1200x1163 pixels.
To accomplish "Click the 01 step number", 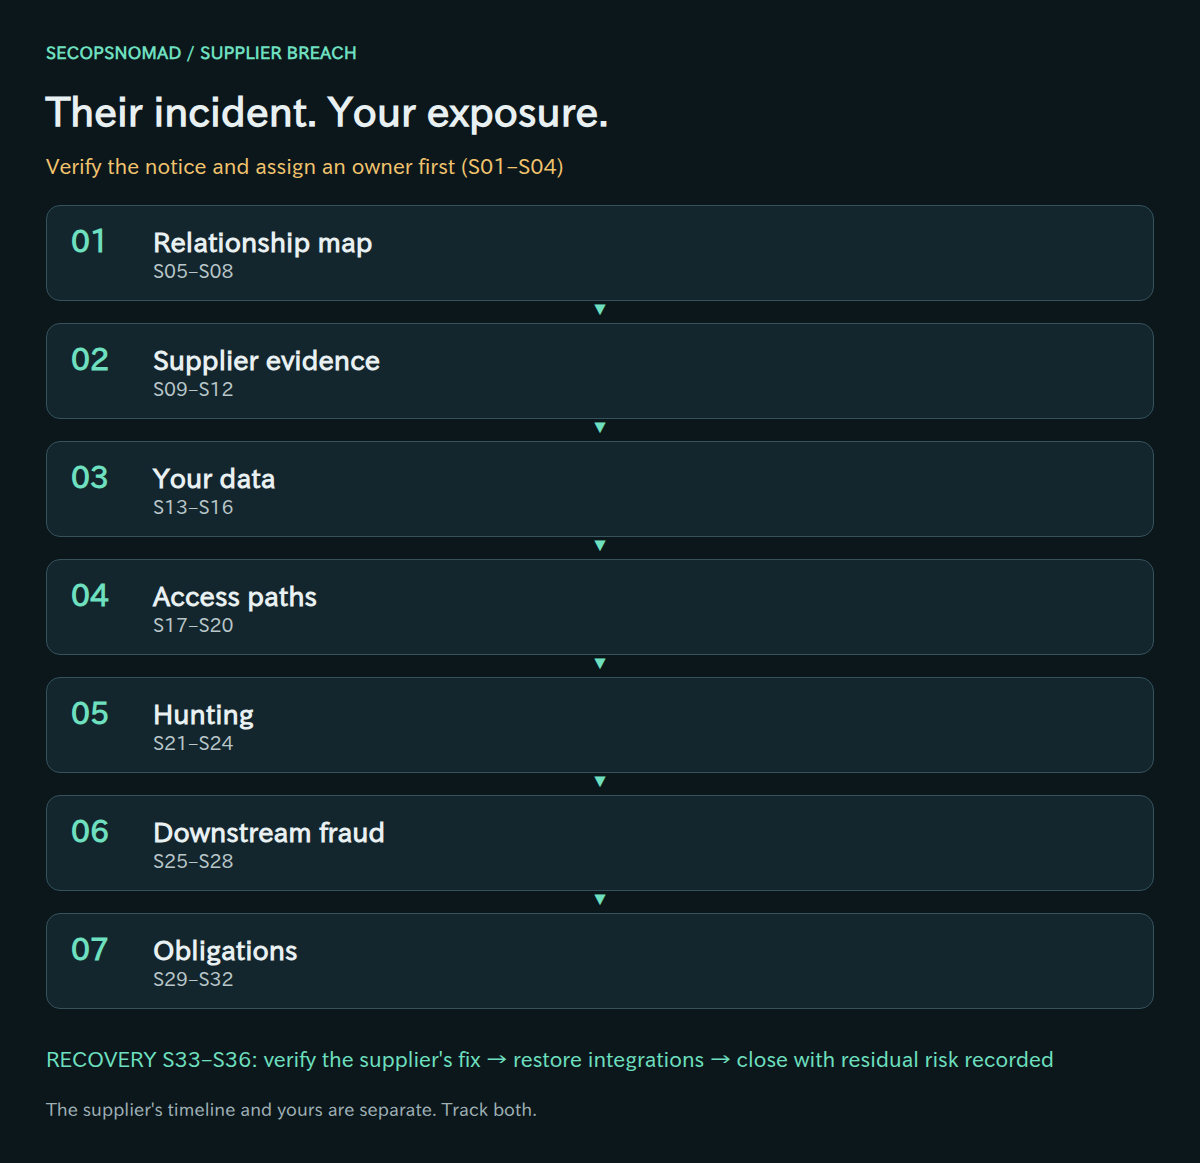I will coord(88,241).
